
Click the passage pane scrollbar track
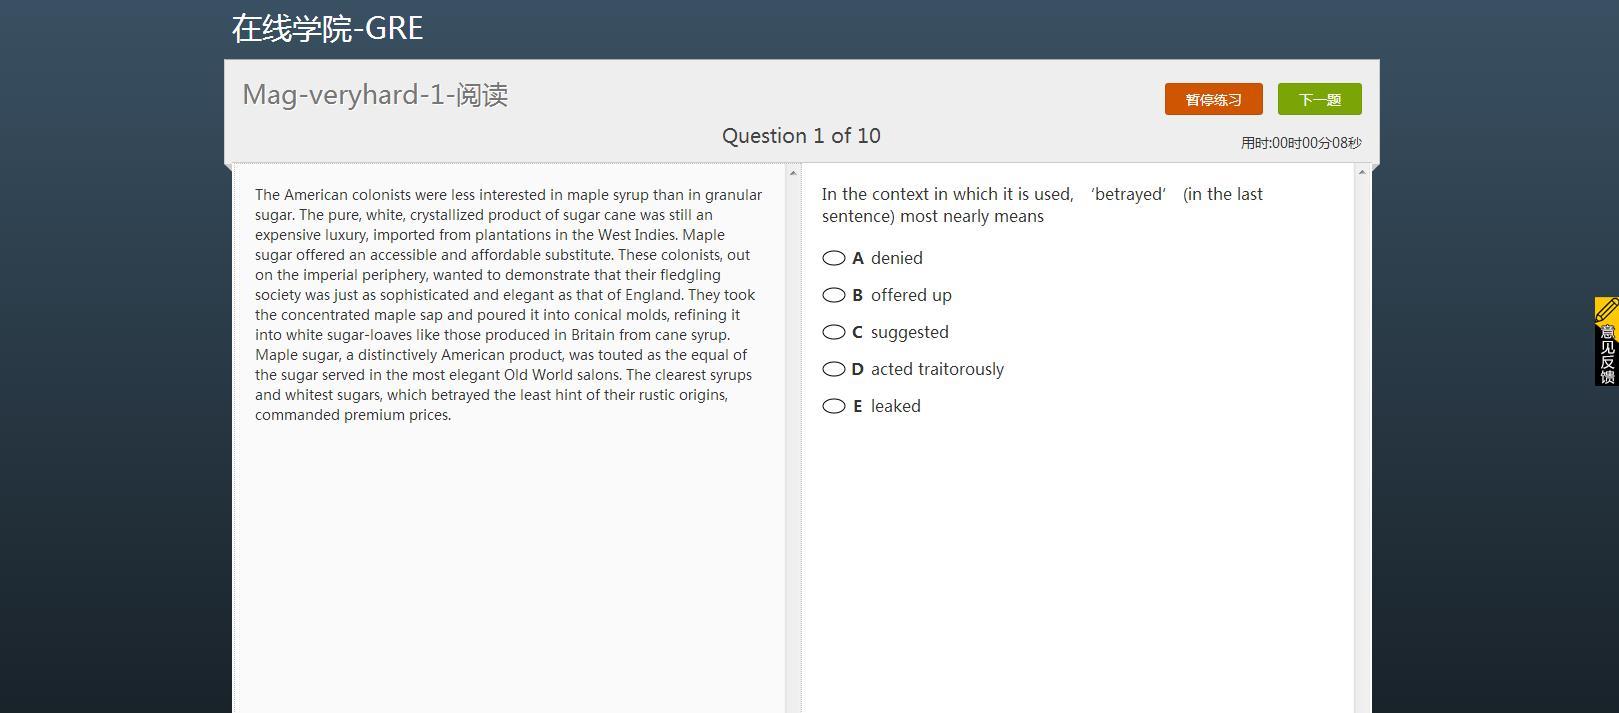pyautogui.click(x=793, y=450)
